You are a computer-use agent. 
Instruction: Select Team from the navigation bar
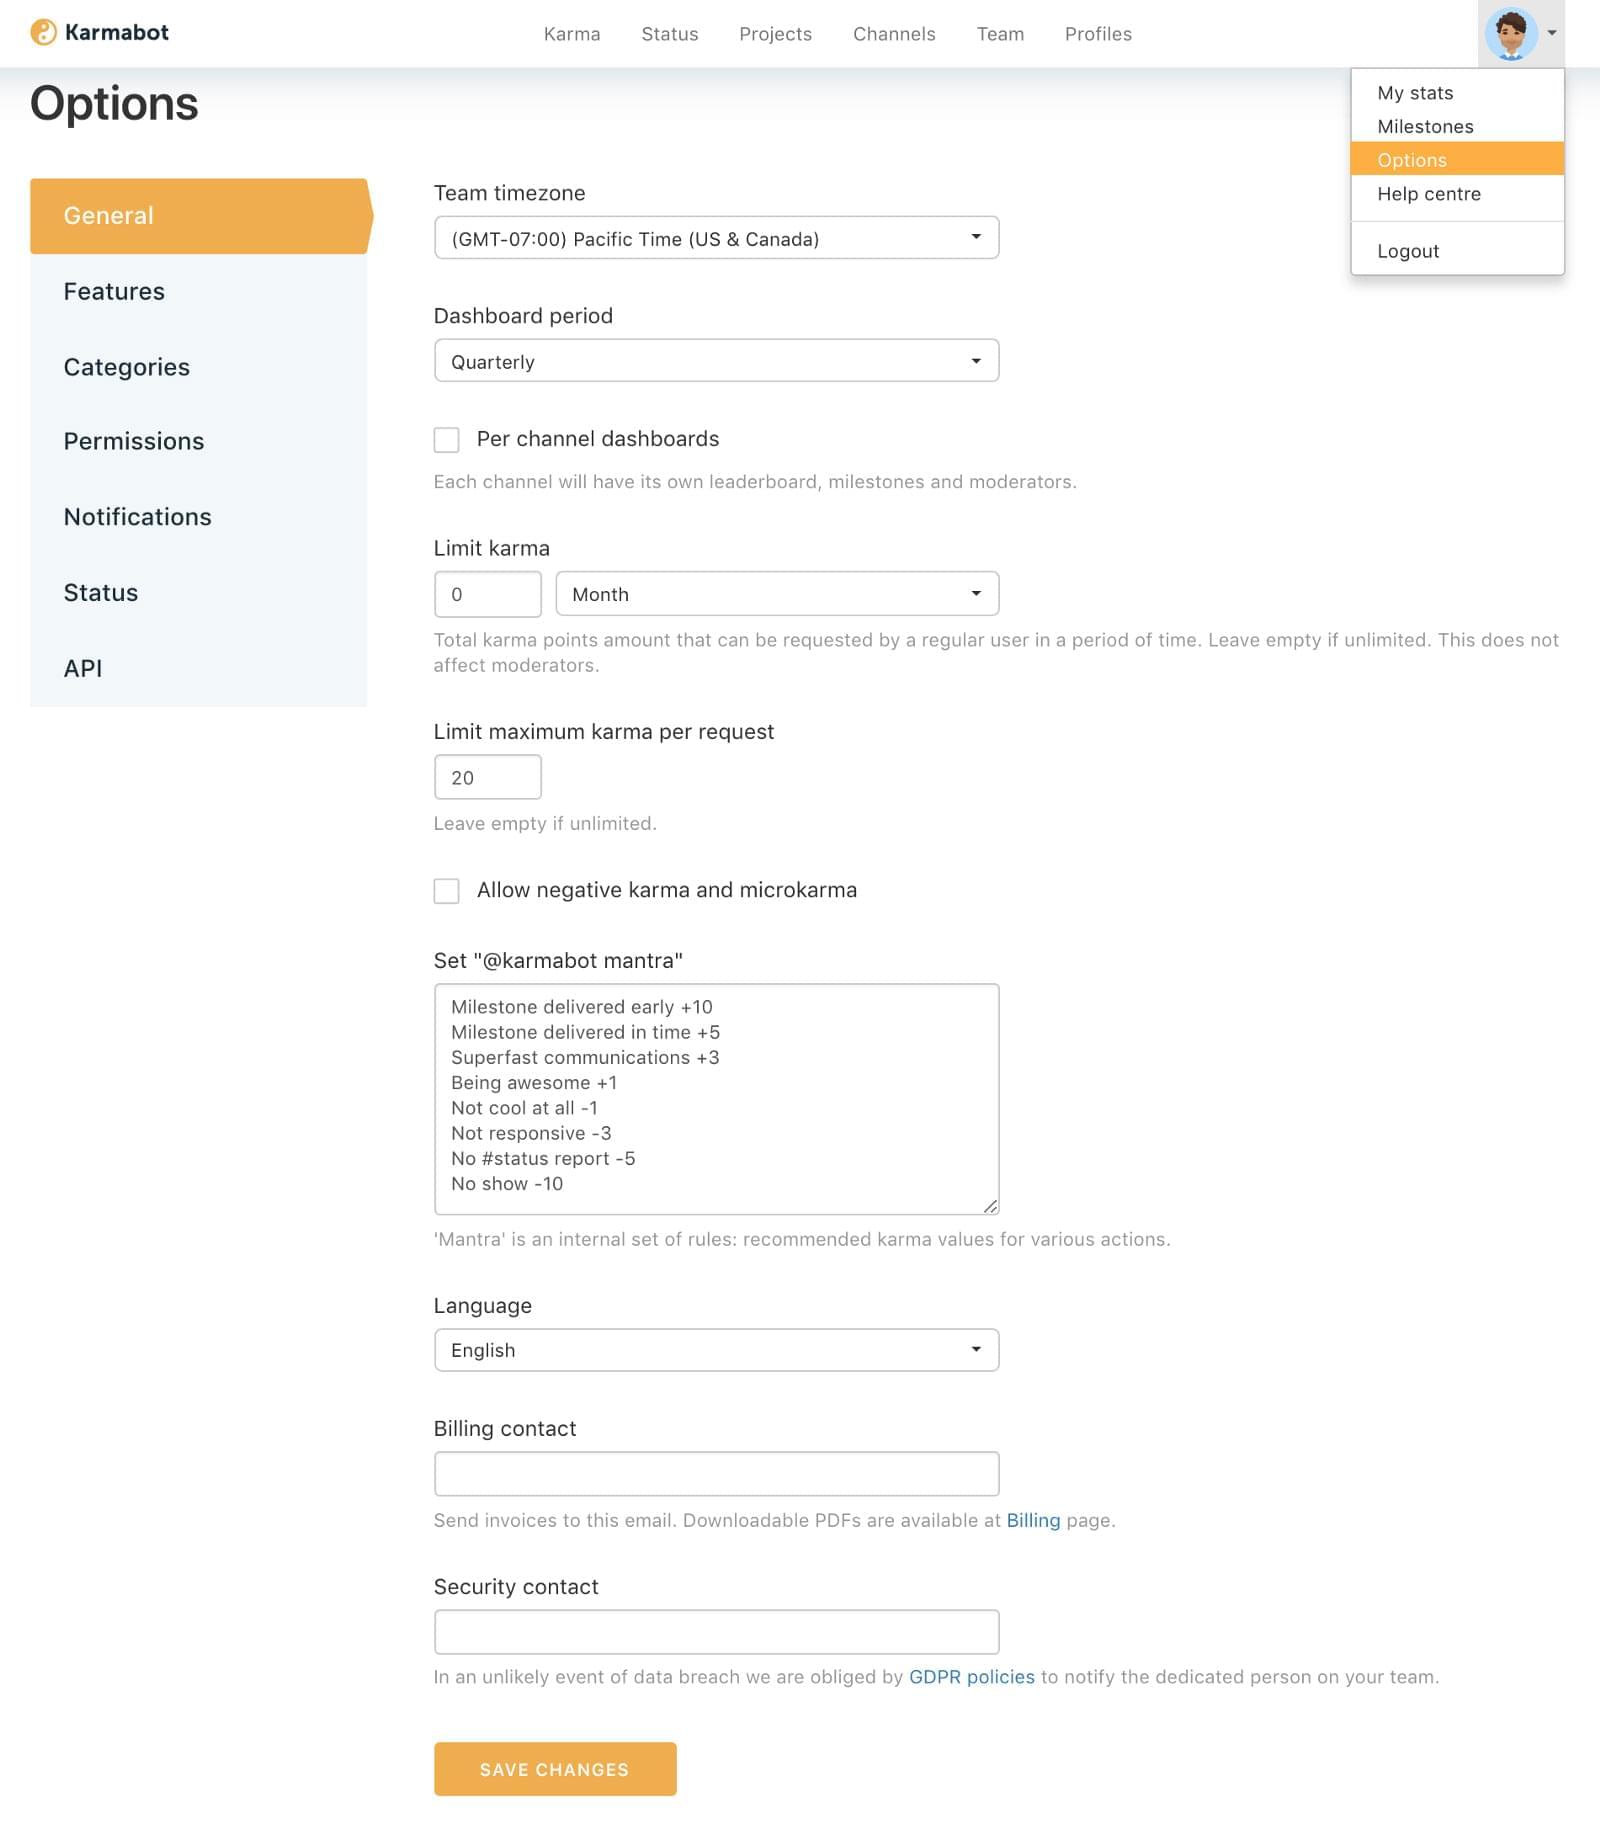(1000, 33)
